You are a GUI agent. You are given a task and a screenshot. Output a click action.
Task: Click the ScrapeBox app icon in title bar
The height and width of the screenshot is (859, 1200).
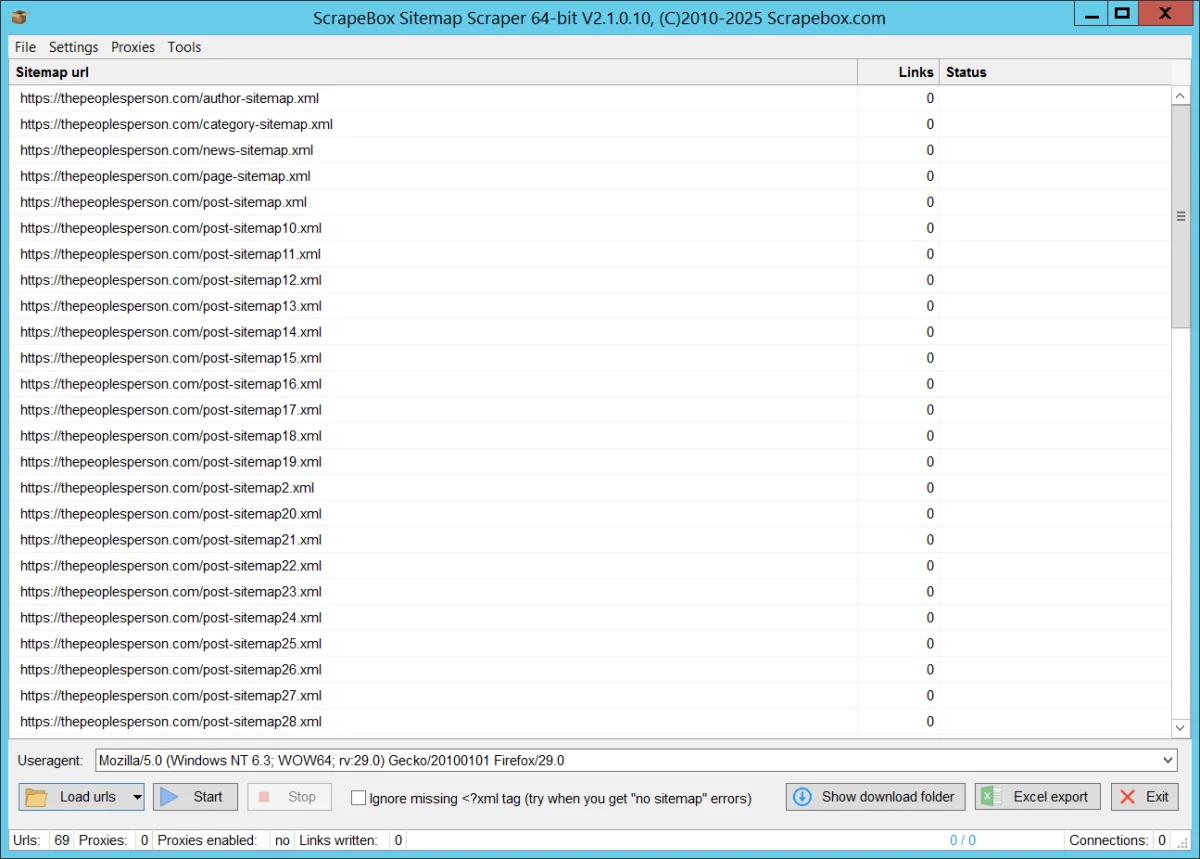pos(19,17)
